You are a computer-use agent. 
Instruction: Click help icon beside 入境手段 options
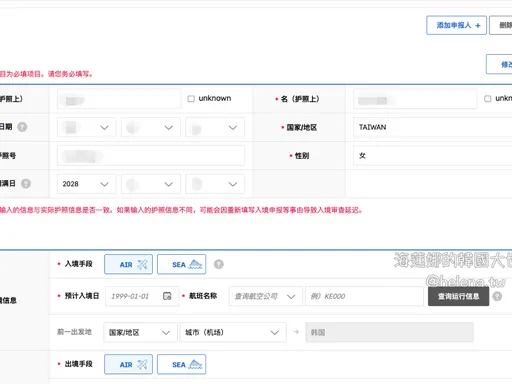pyautogui.click(x=219, y=264)
